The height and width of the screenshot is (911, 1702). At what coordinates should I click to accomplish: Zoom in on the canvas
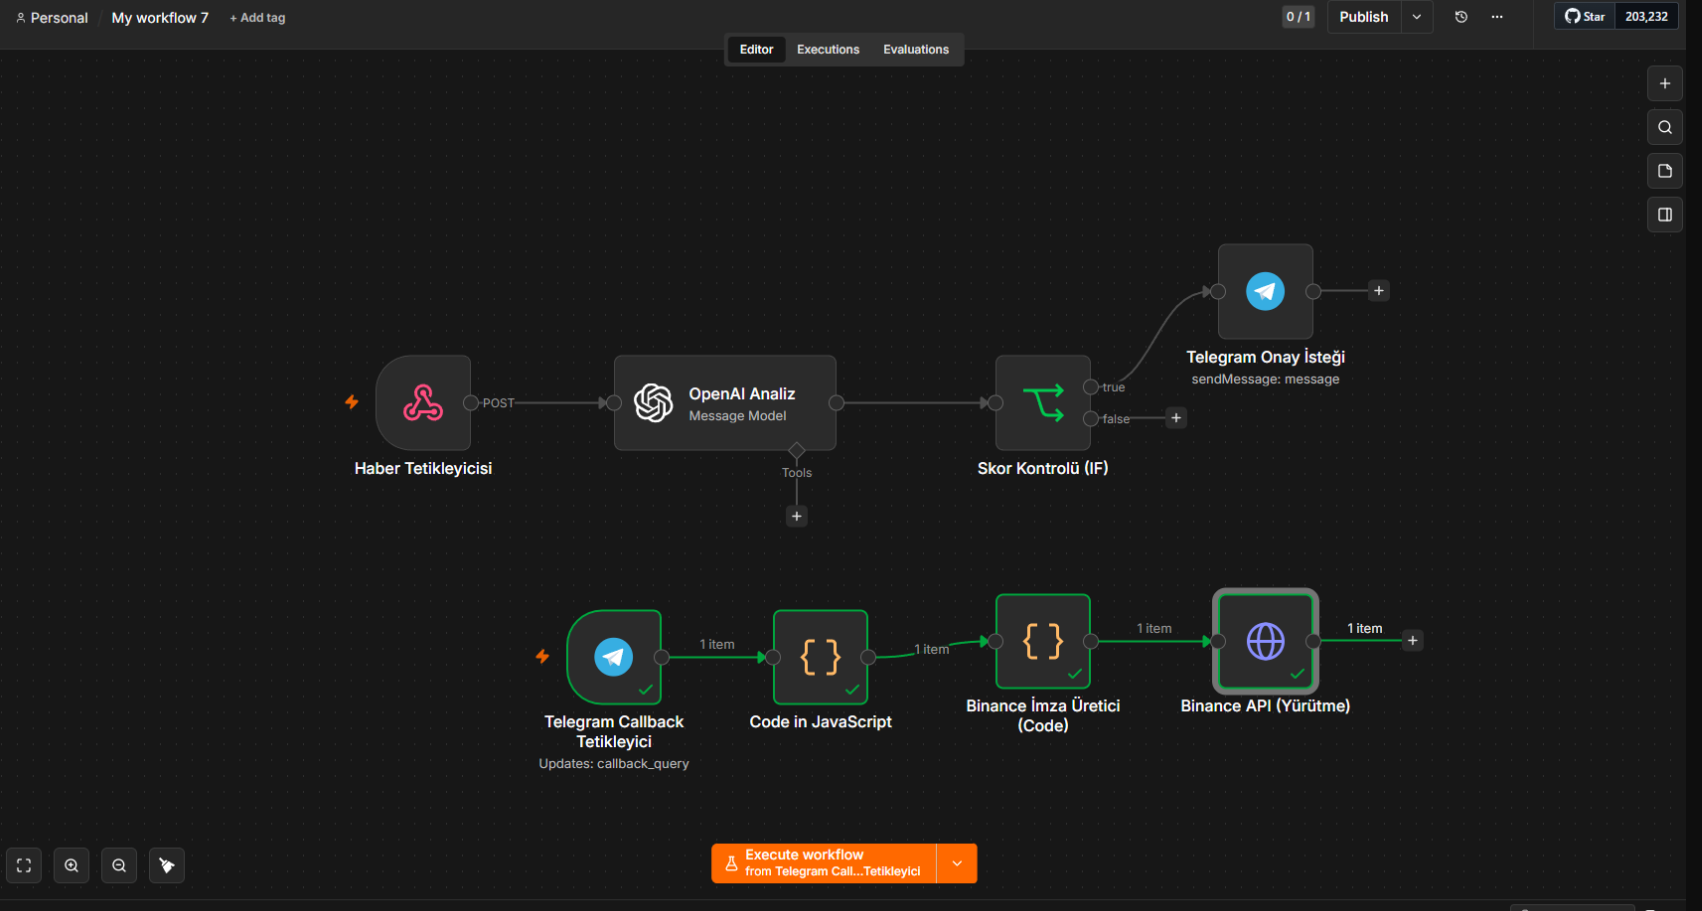point(72,865)
